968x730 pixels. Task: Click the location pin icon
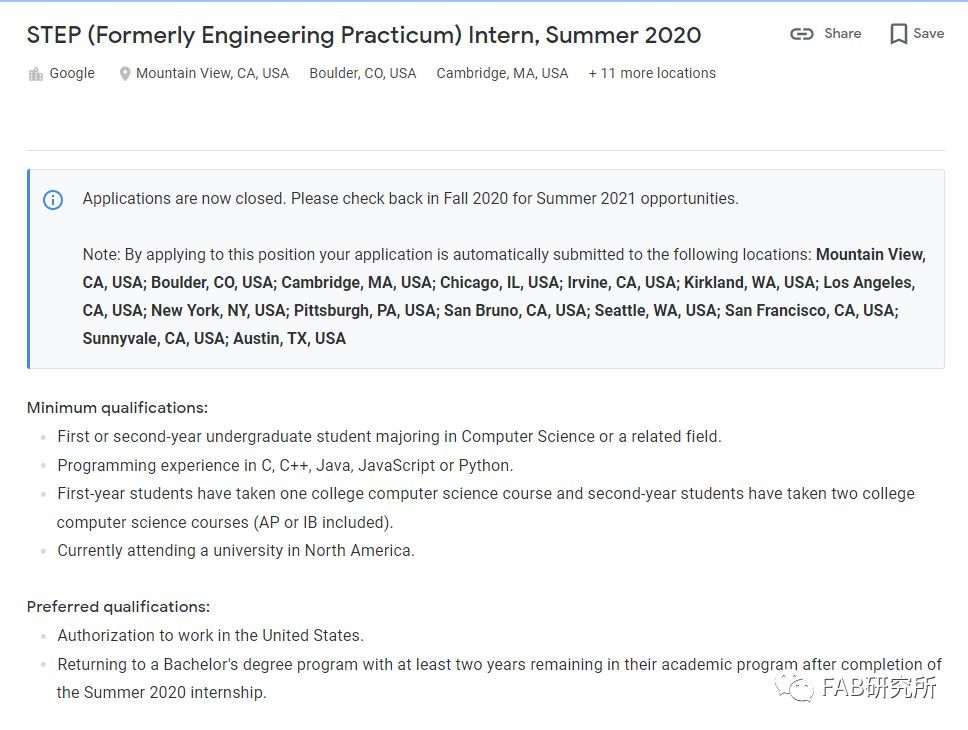pos(125,74)
